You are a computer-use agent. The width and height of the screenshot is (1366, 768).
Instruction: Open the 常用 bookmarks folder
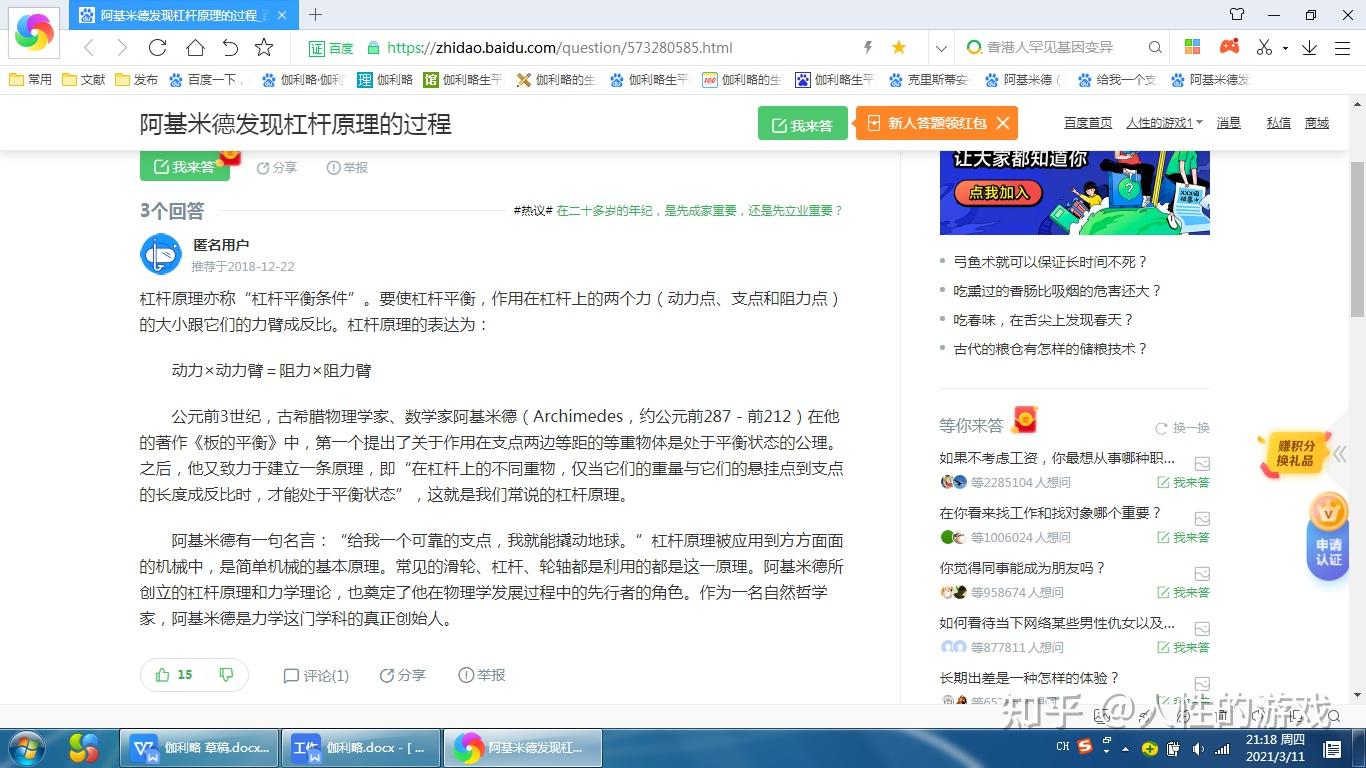pos(30,79)
